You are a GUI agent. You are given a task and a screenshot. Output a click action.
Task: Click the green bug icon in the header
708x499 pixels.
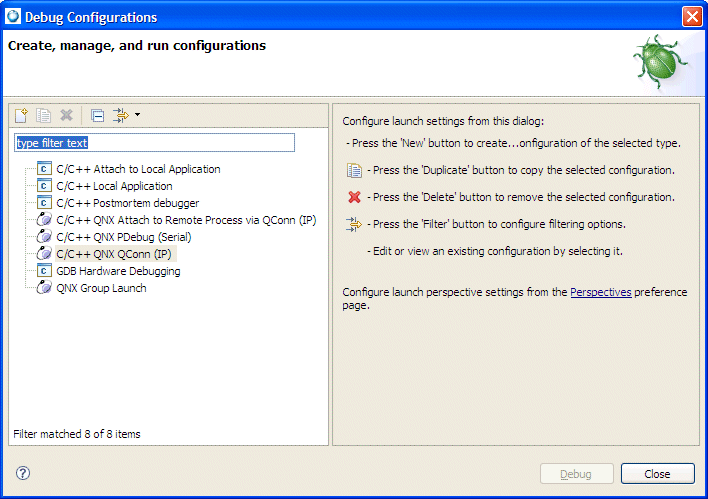pyautogui.click(x=659, y=63)
